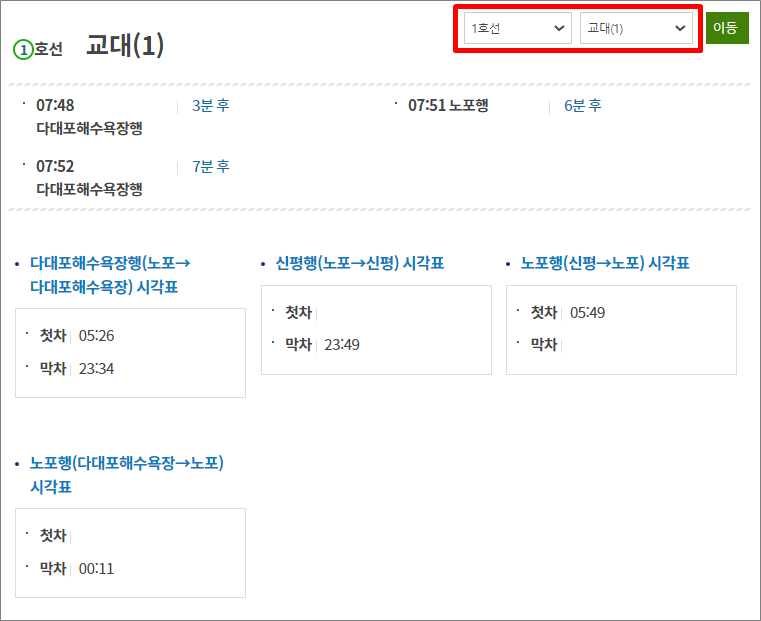The width and height of the screenshot is (761, 621).
Task: Click last train time 23:34
Action: [x=96, y=369]
